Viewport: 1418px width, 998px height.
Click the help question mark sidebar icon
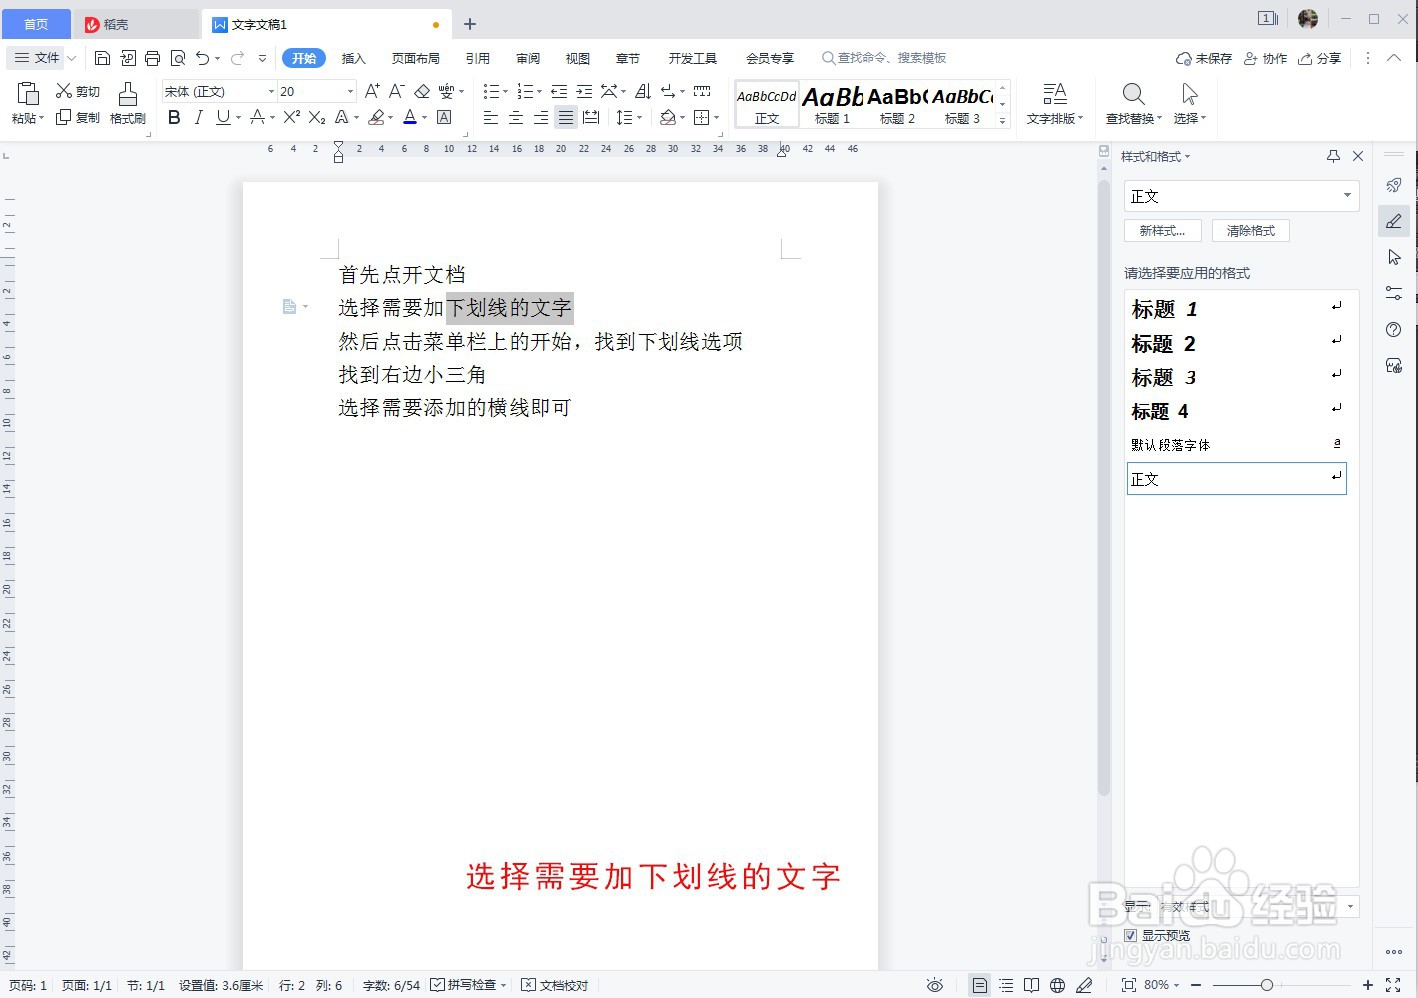pos(1394,330)
